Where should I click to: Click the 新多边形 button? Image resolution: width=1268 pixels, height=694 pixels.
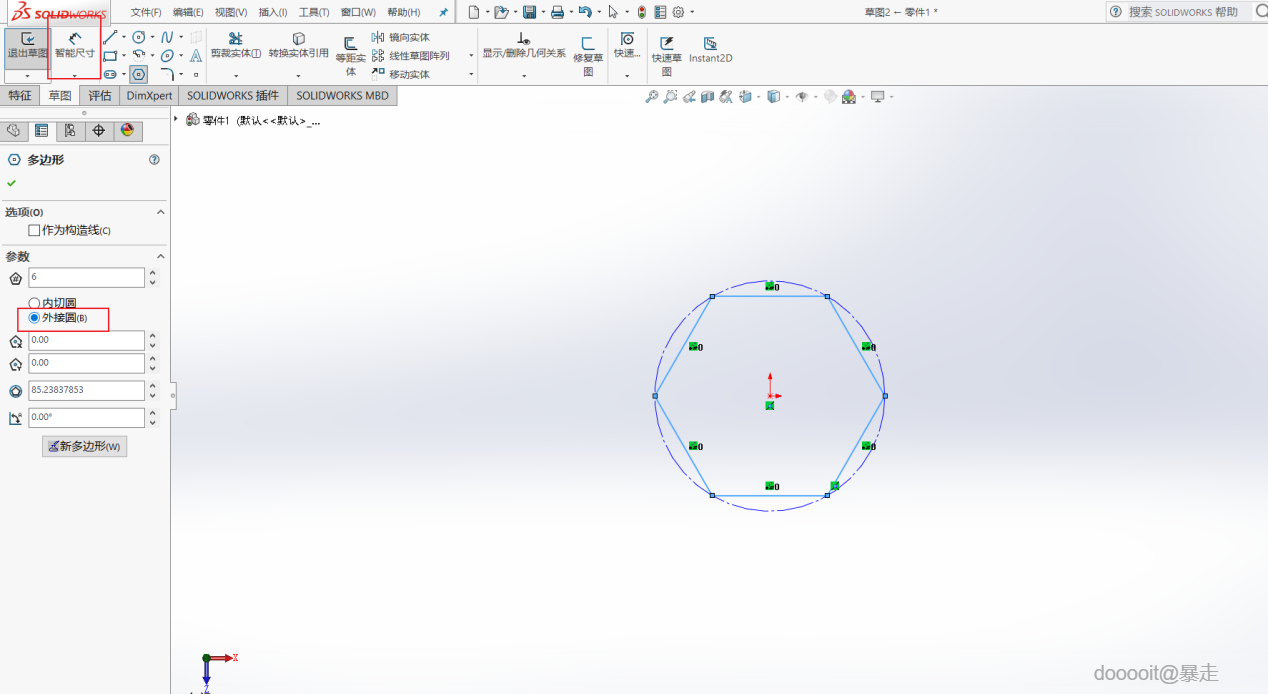click(x=84, y=446)
